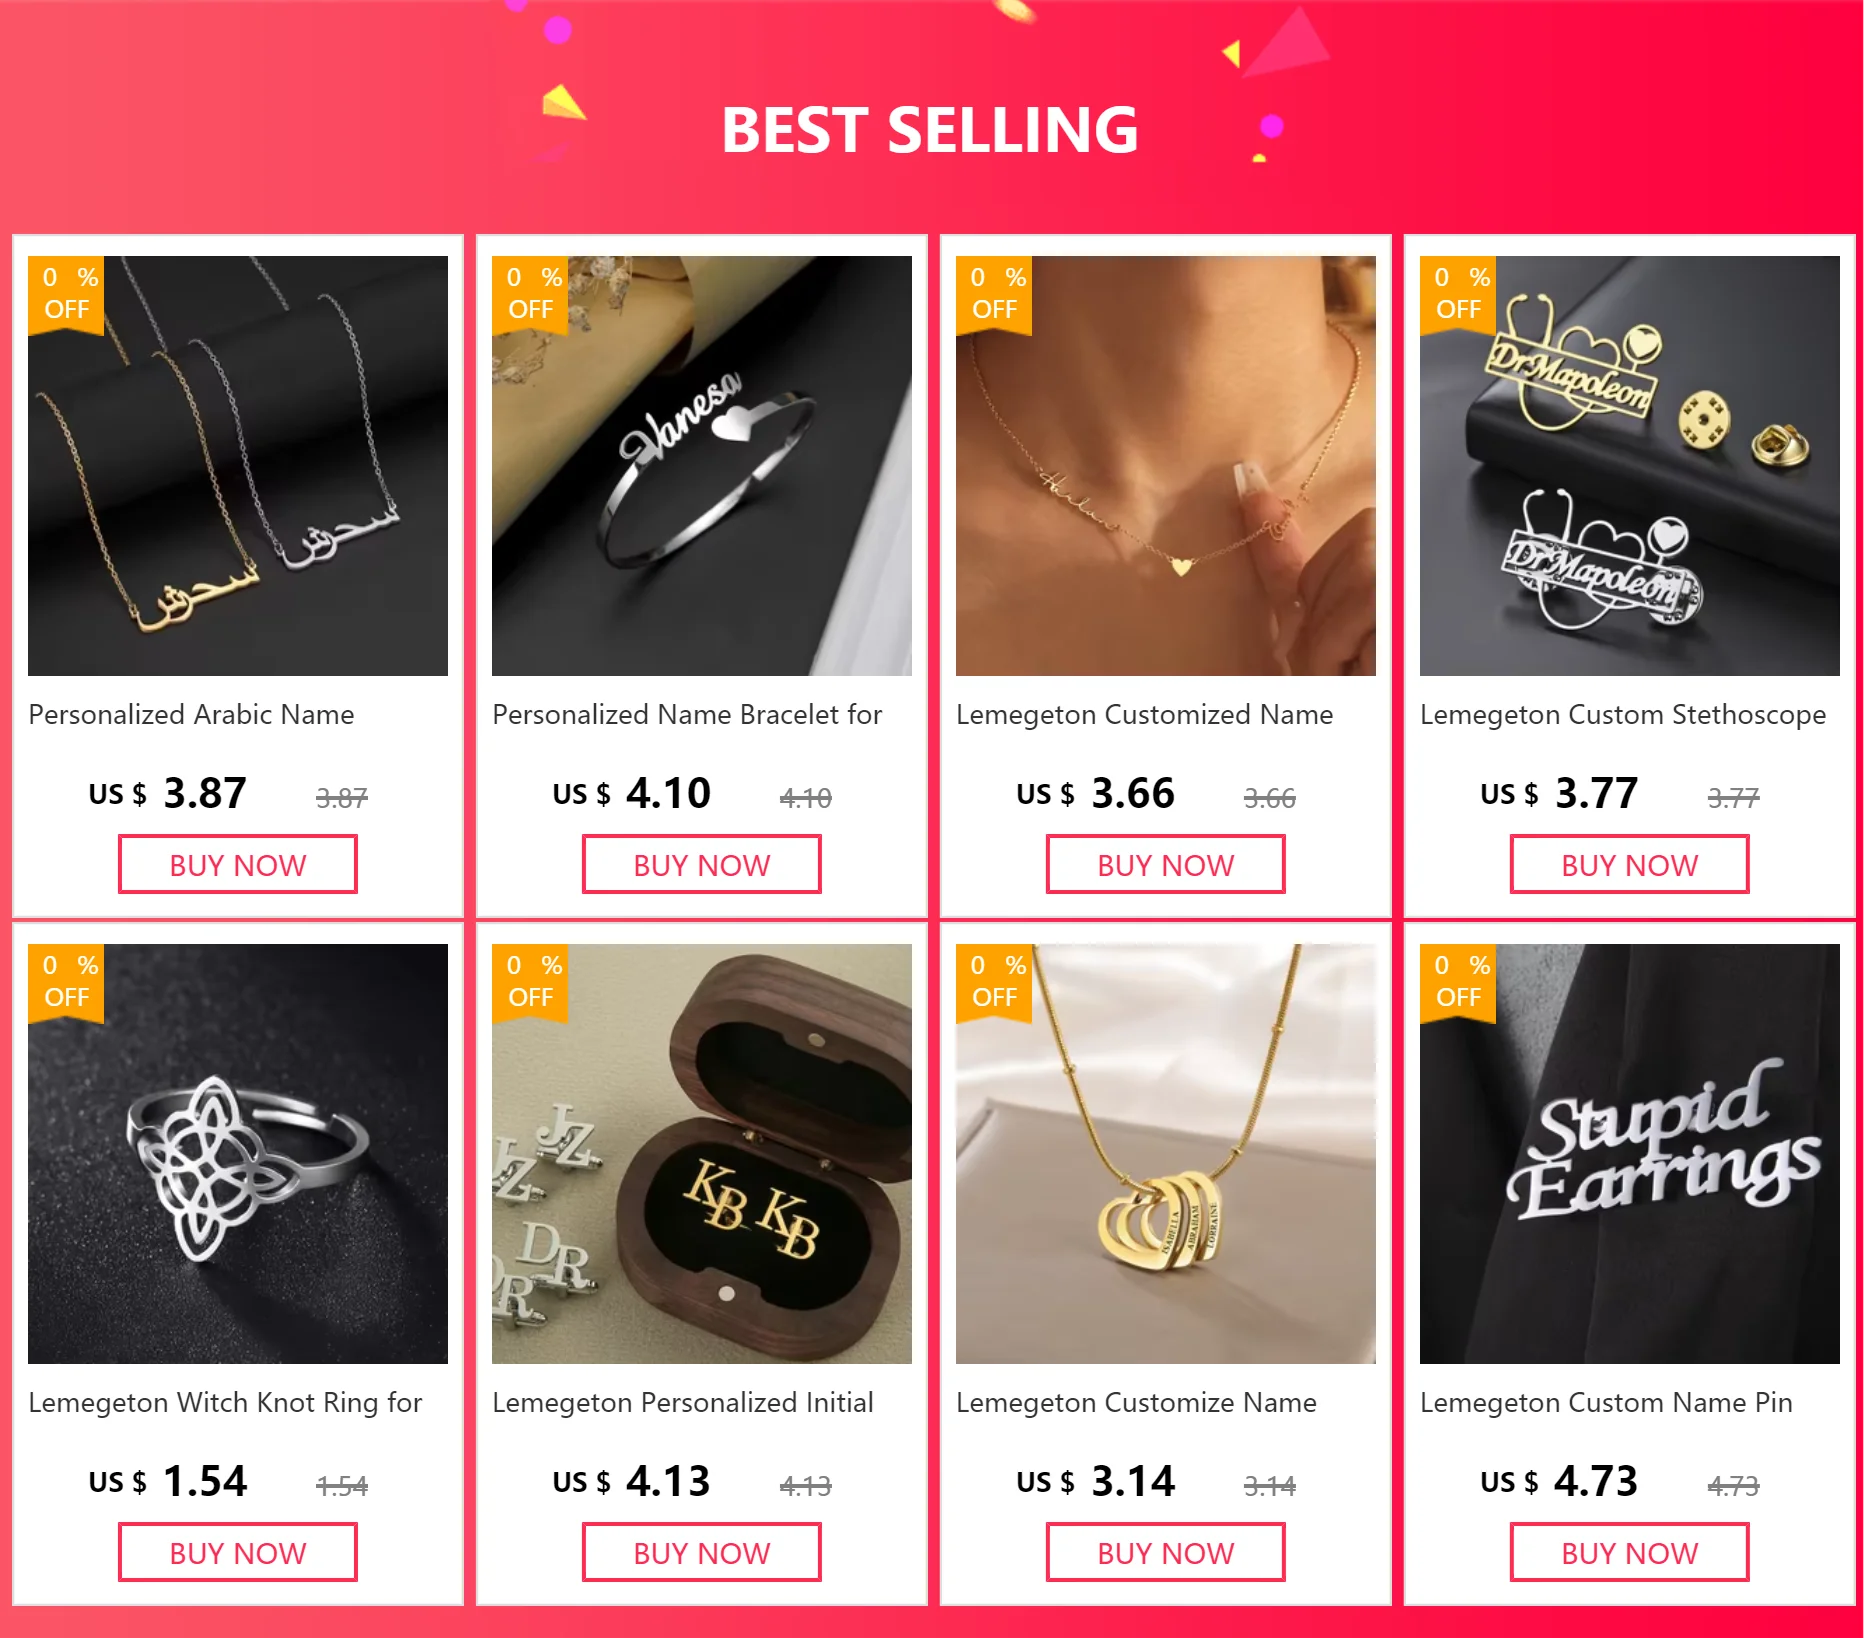The height and width of the screenshot is (1638, 1864).
Task: Click BUY NOW for the 4.73 name pin
Action: 1630,1553
